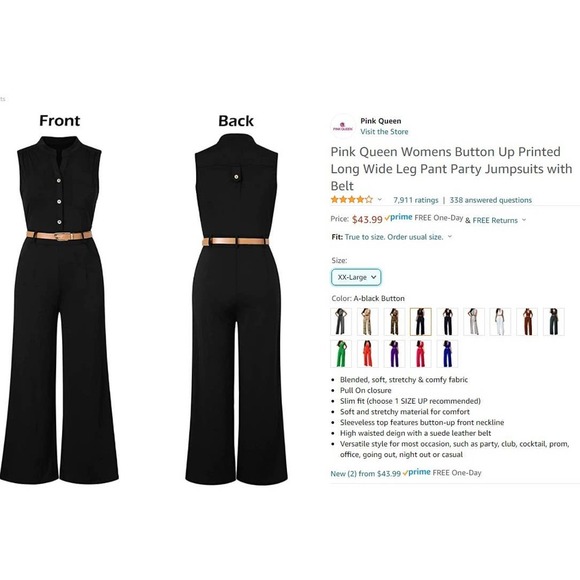Screen dimensions: 580x580
Task: Open the XX-Large size dropdown
Action: coord(356,277)
